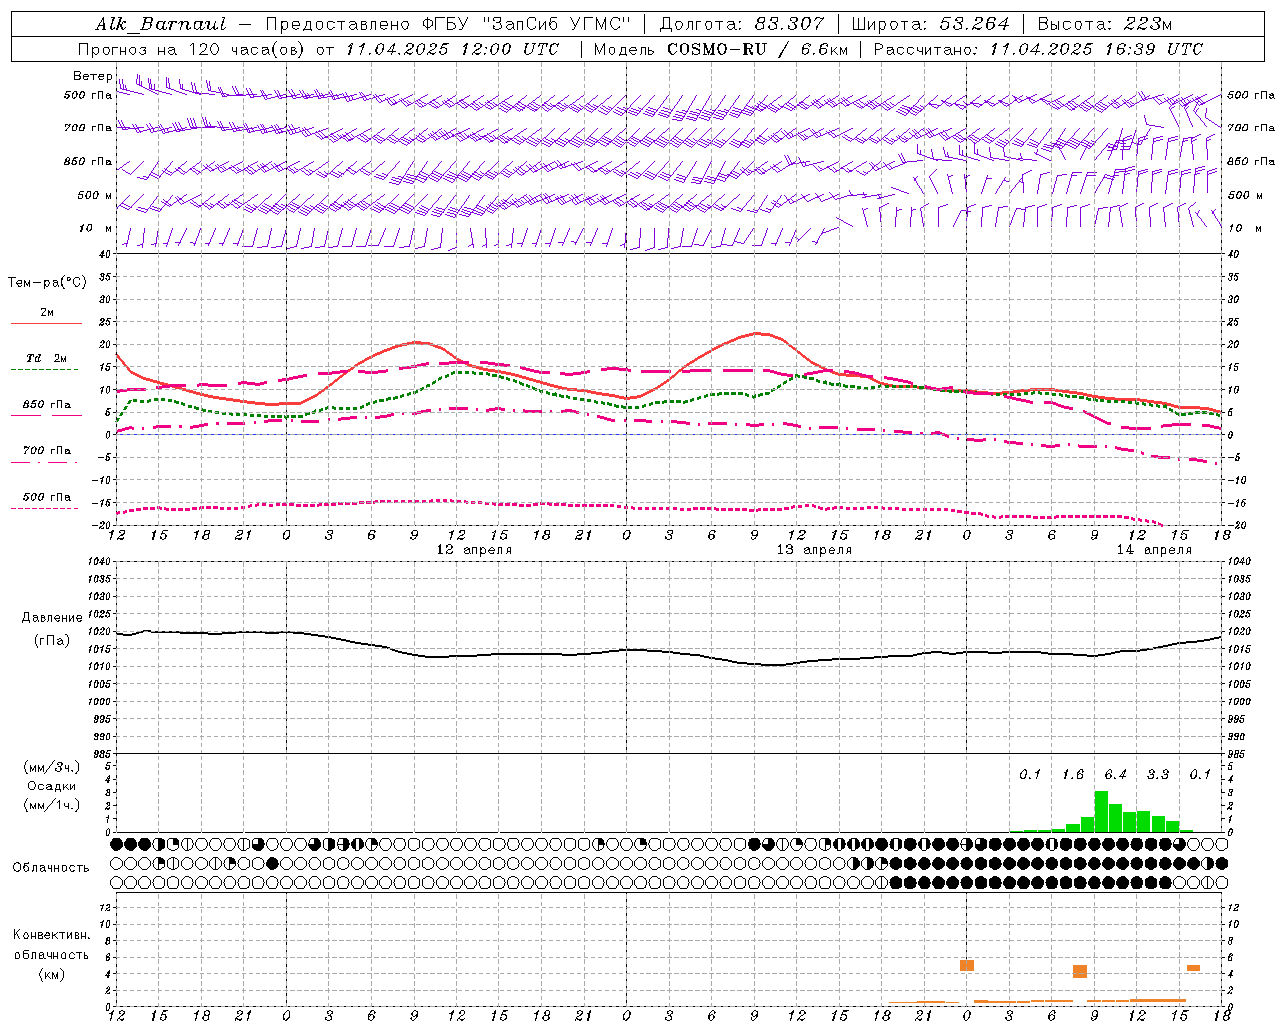Click the last orange convective block near 16h
Viewport: 1280px width, 1024px height.
point(1193,968)
